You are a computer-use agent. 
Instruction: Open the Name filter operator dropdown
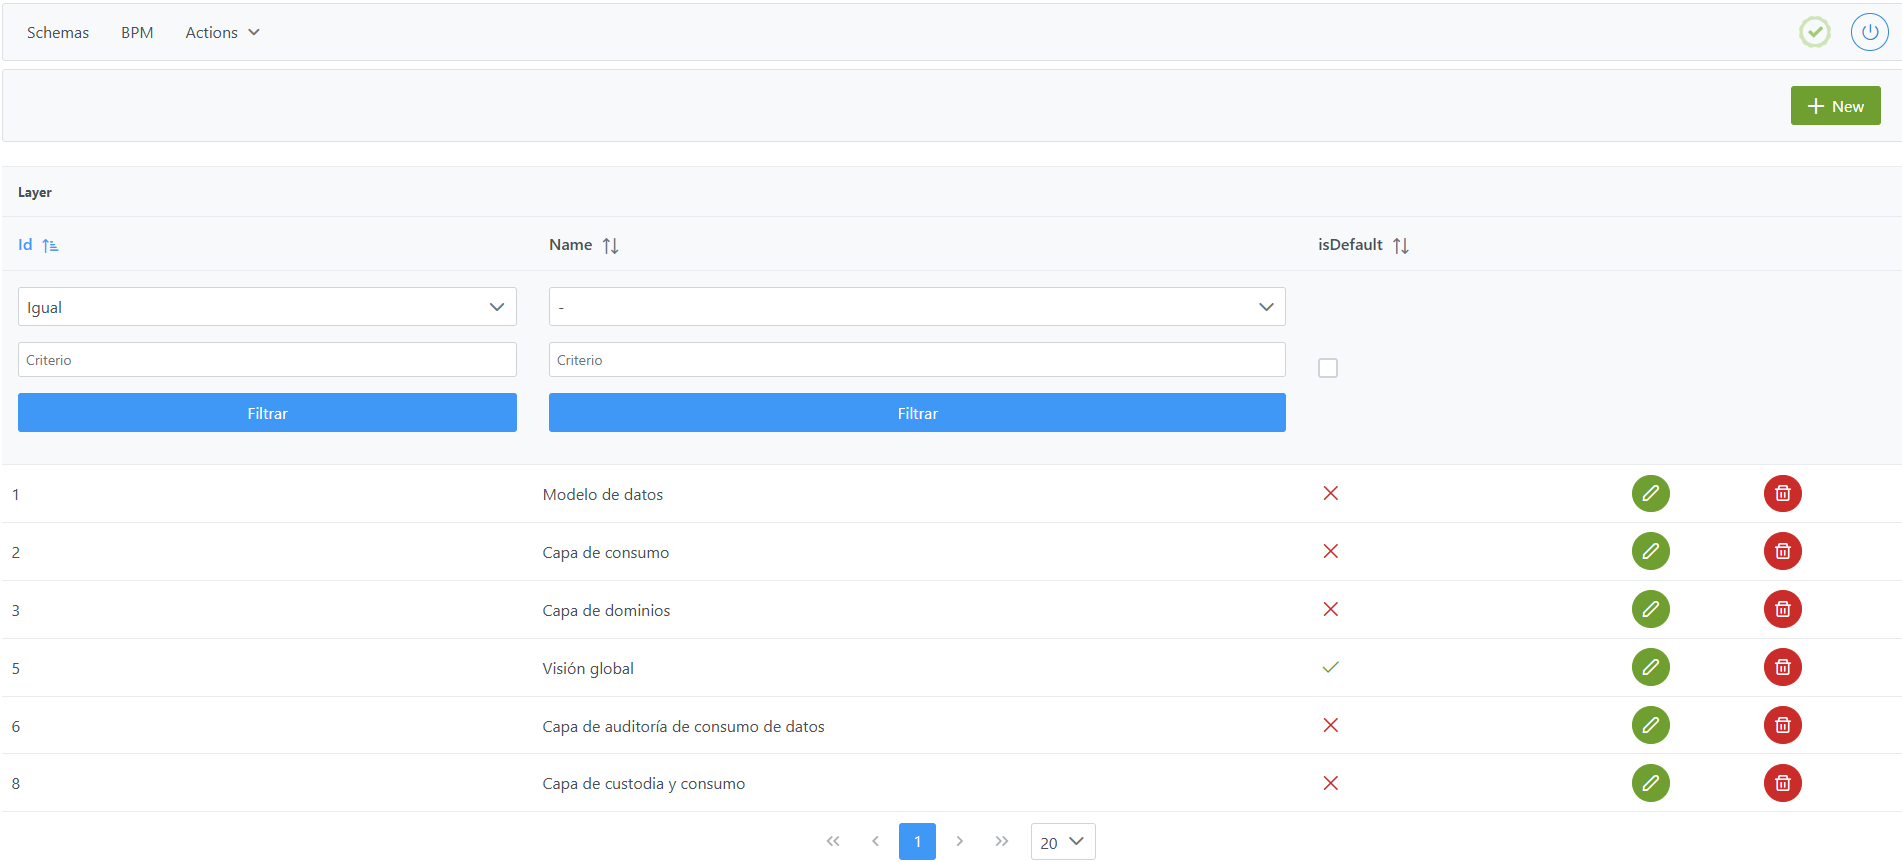(x=916, y=307)
